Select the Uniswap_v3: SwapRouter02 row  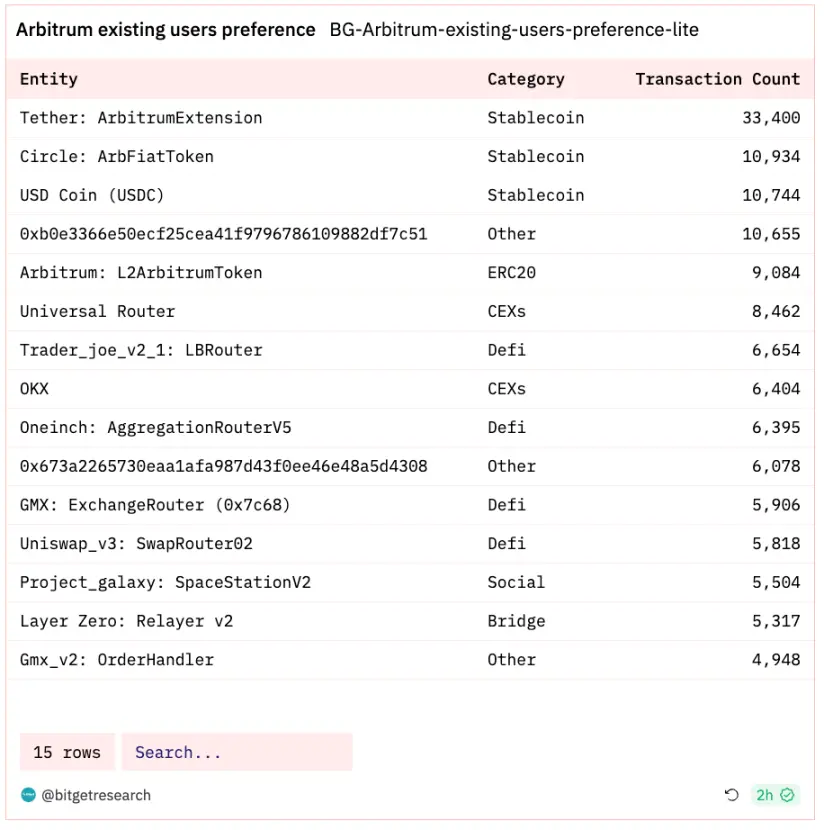click(136, 544)
